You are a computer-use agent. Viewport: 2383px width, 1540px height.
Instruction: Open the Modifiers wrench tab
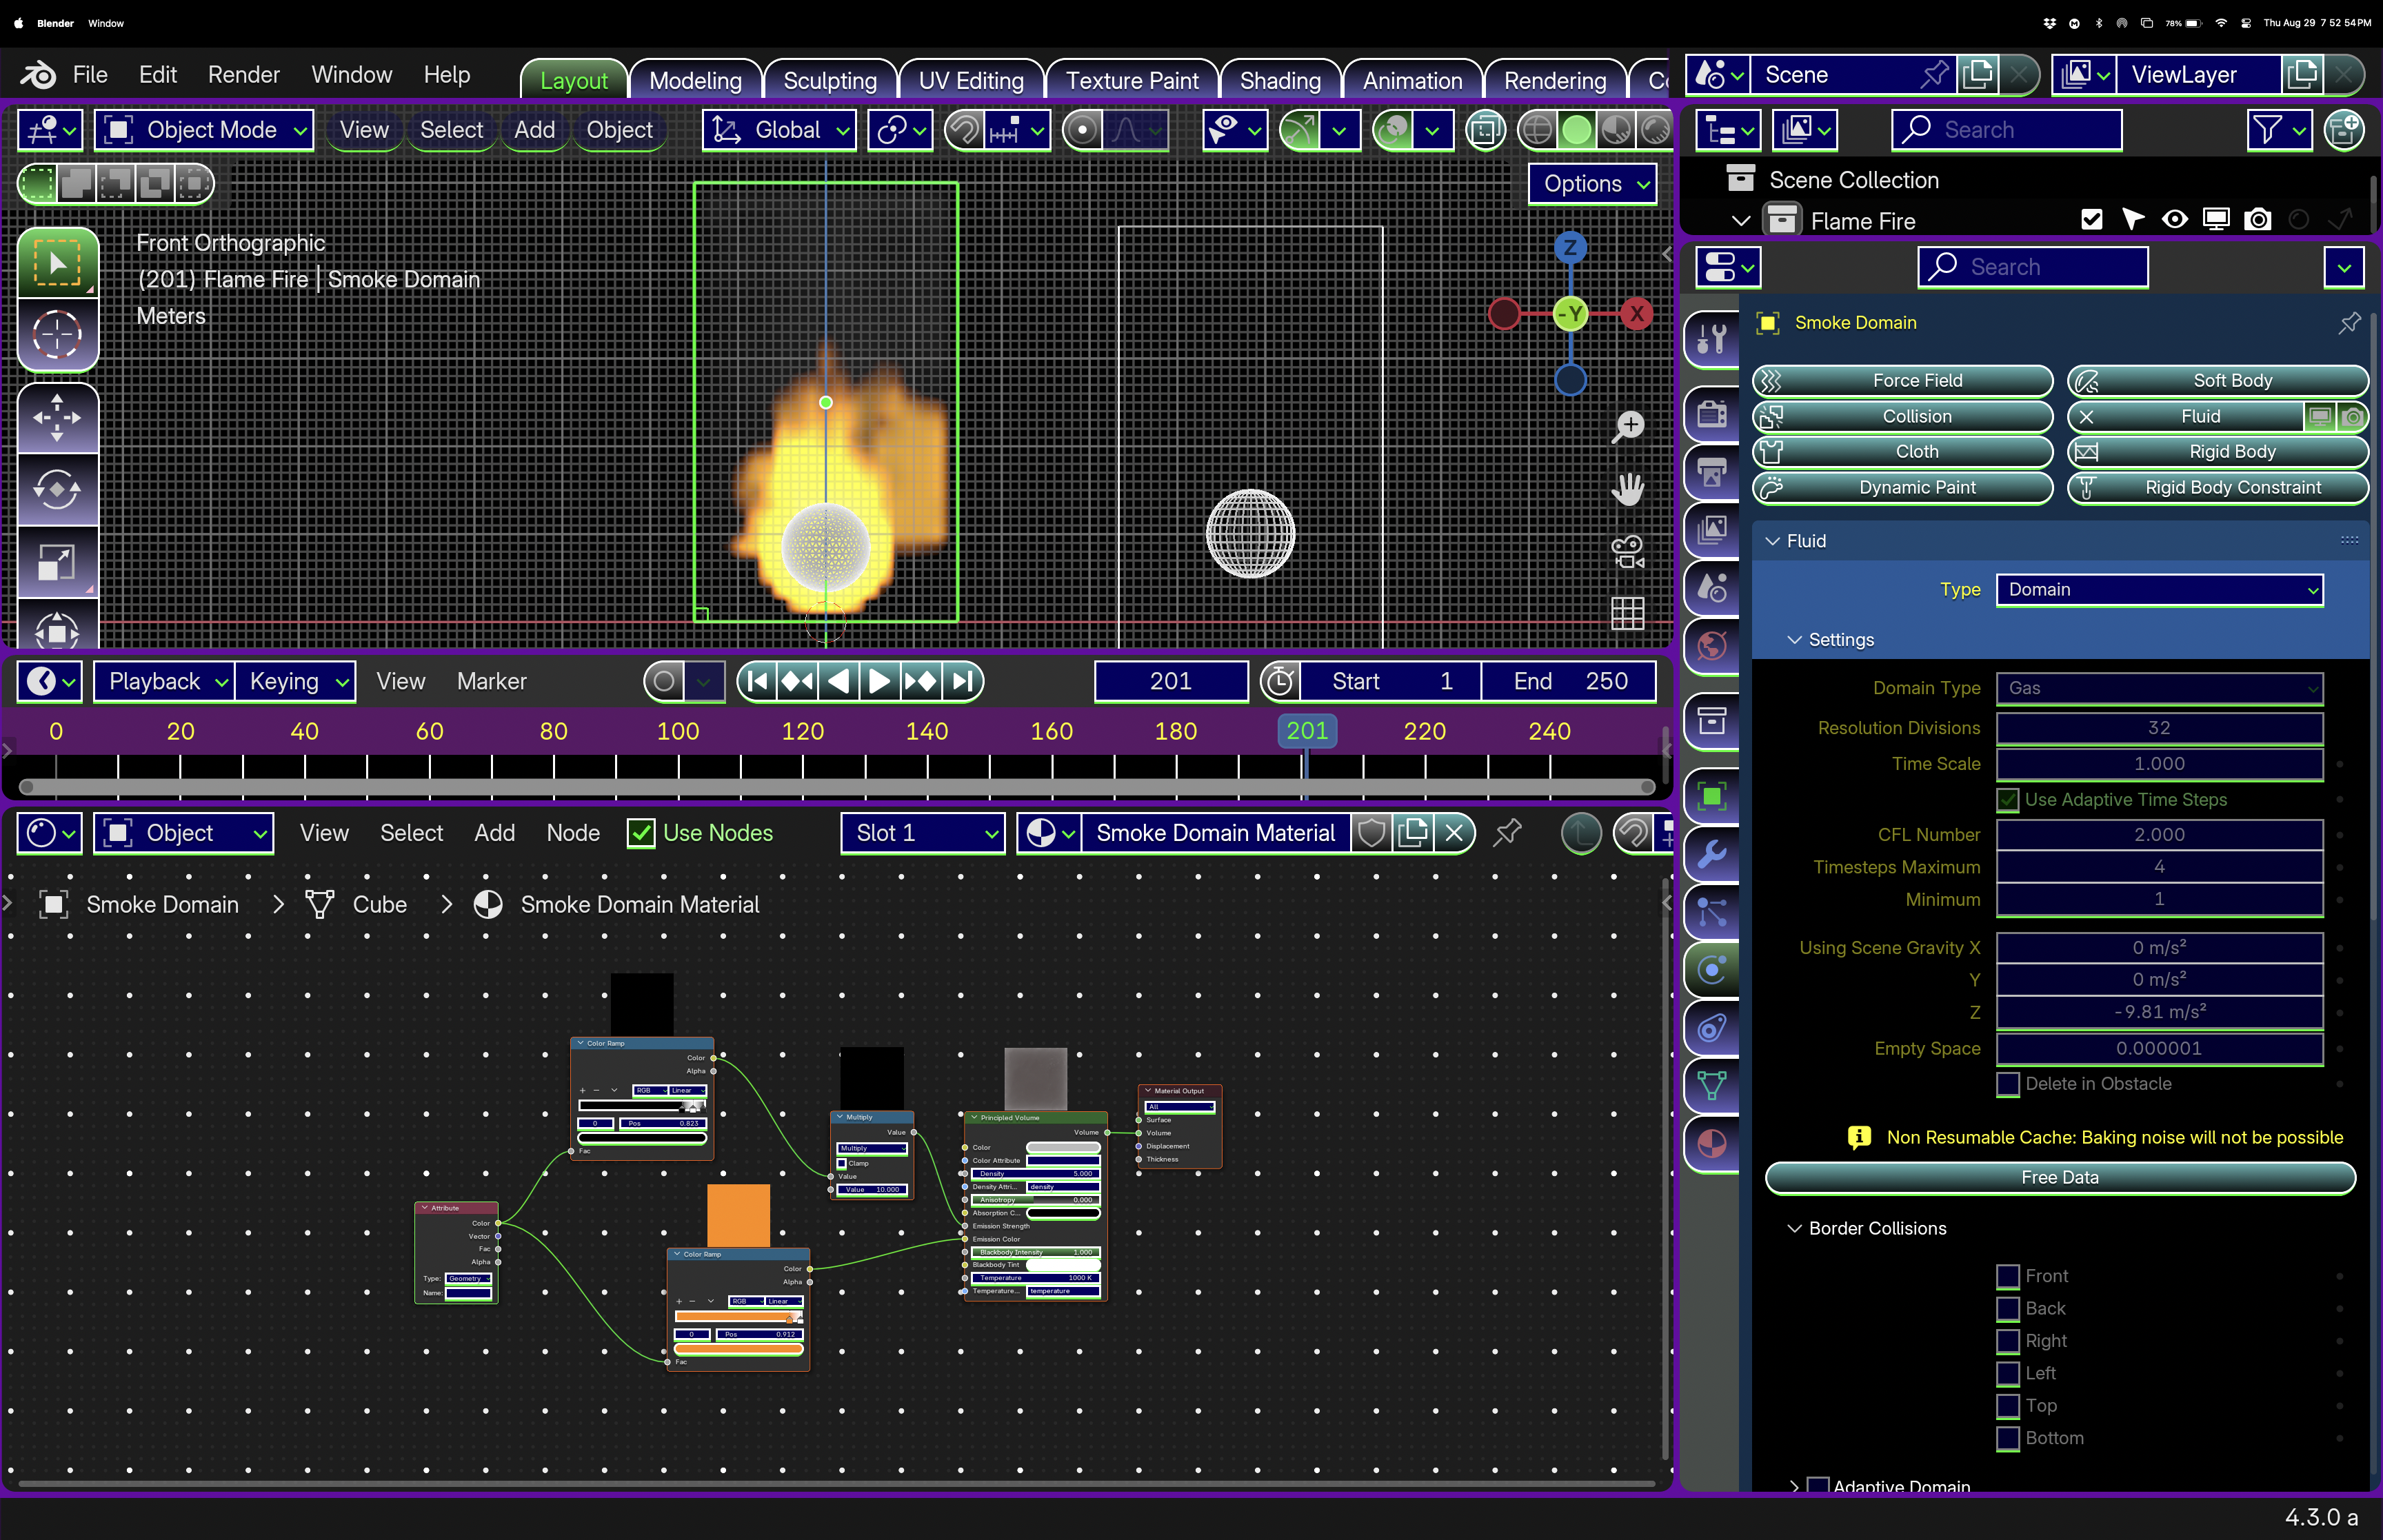pos(1711,854)
